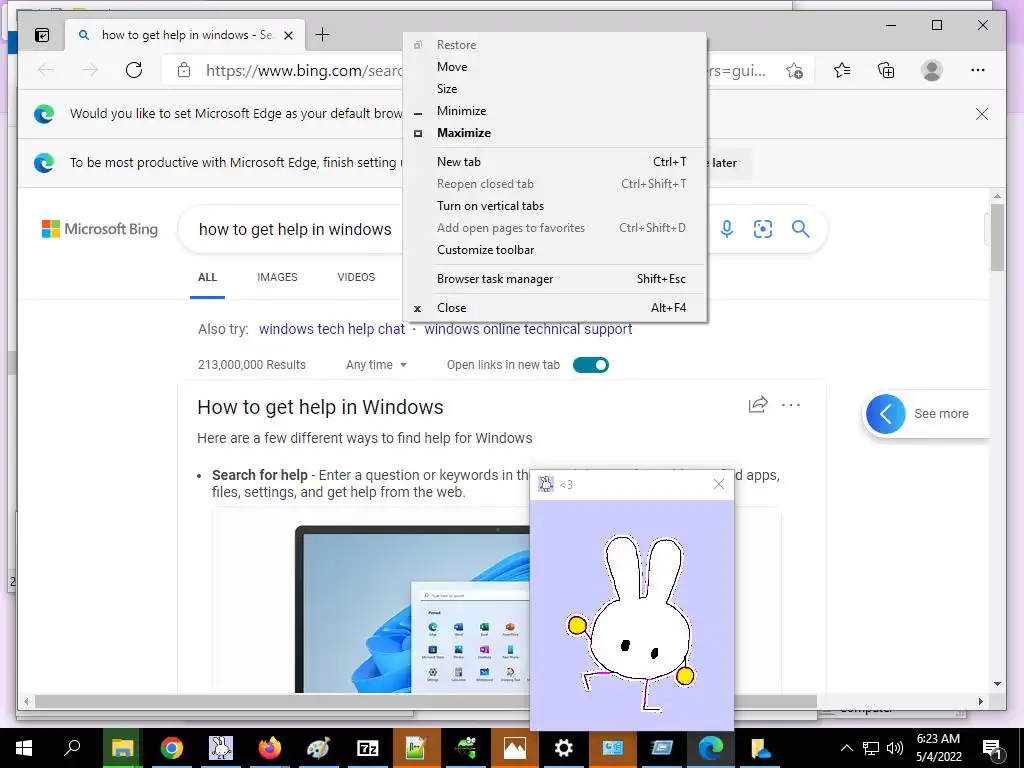This screenshot has width=1024, height=768.
Task: Click the Microsoft Edge taskbar icon
Action: click(x=711, y=748)
